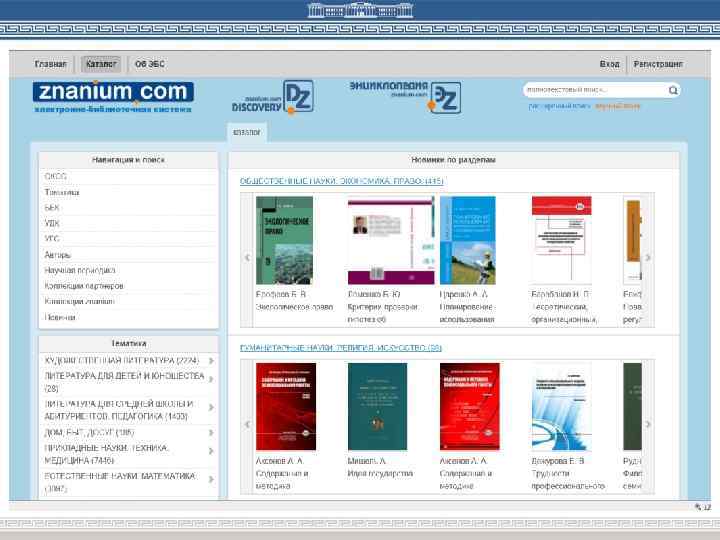Open the orange search link beside расширенный поиск
The height and width of the screenshot is (540, 720).
618,106
